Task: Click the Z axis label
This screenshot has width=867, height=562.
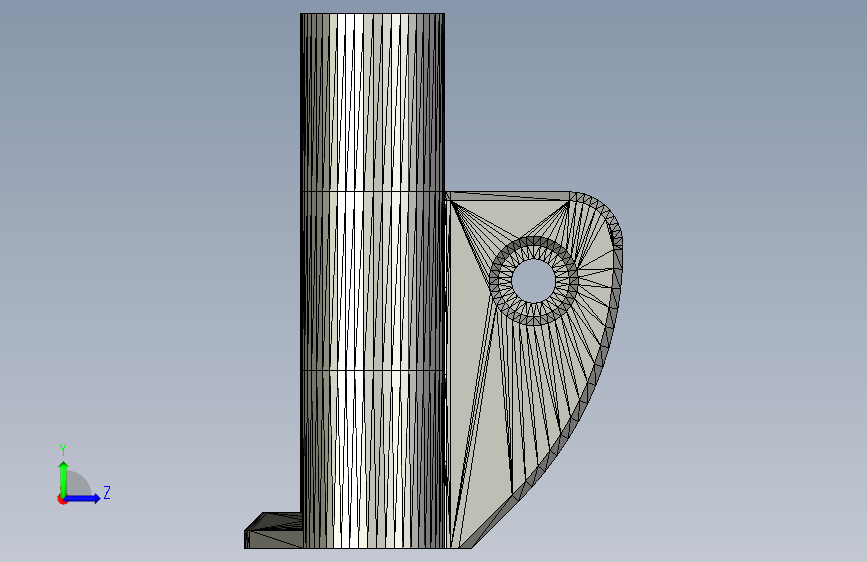Action: point(107,492)
